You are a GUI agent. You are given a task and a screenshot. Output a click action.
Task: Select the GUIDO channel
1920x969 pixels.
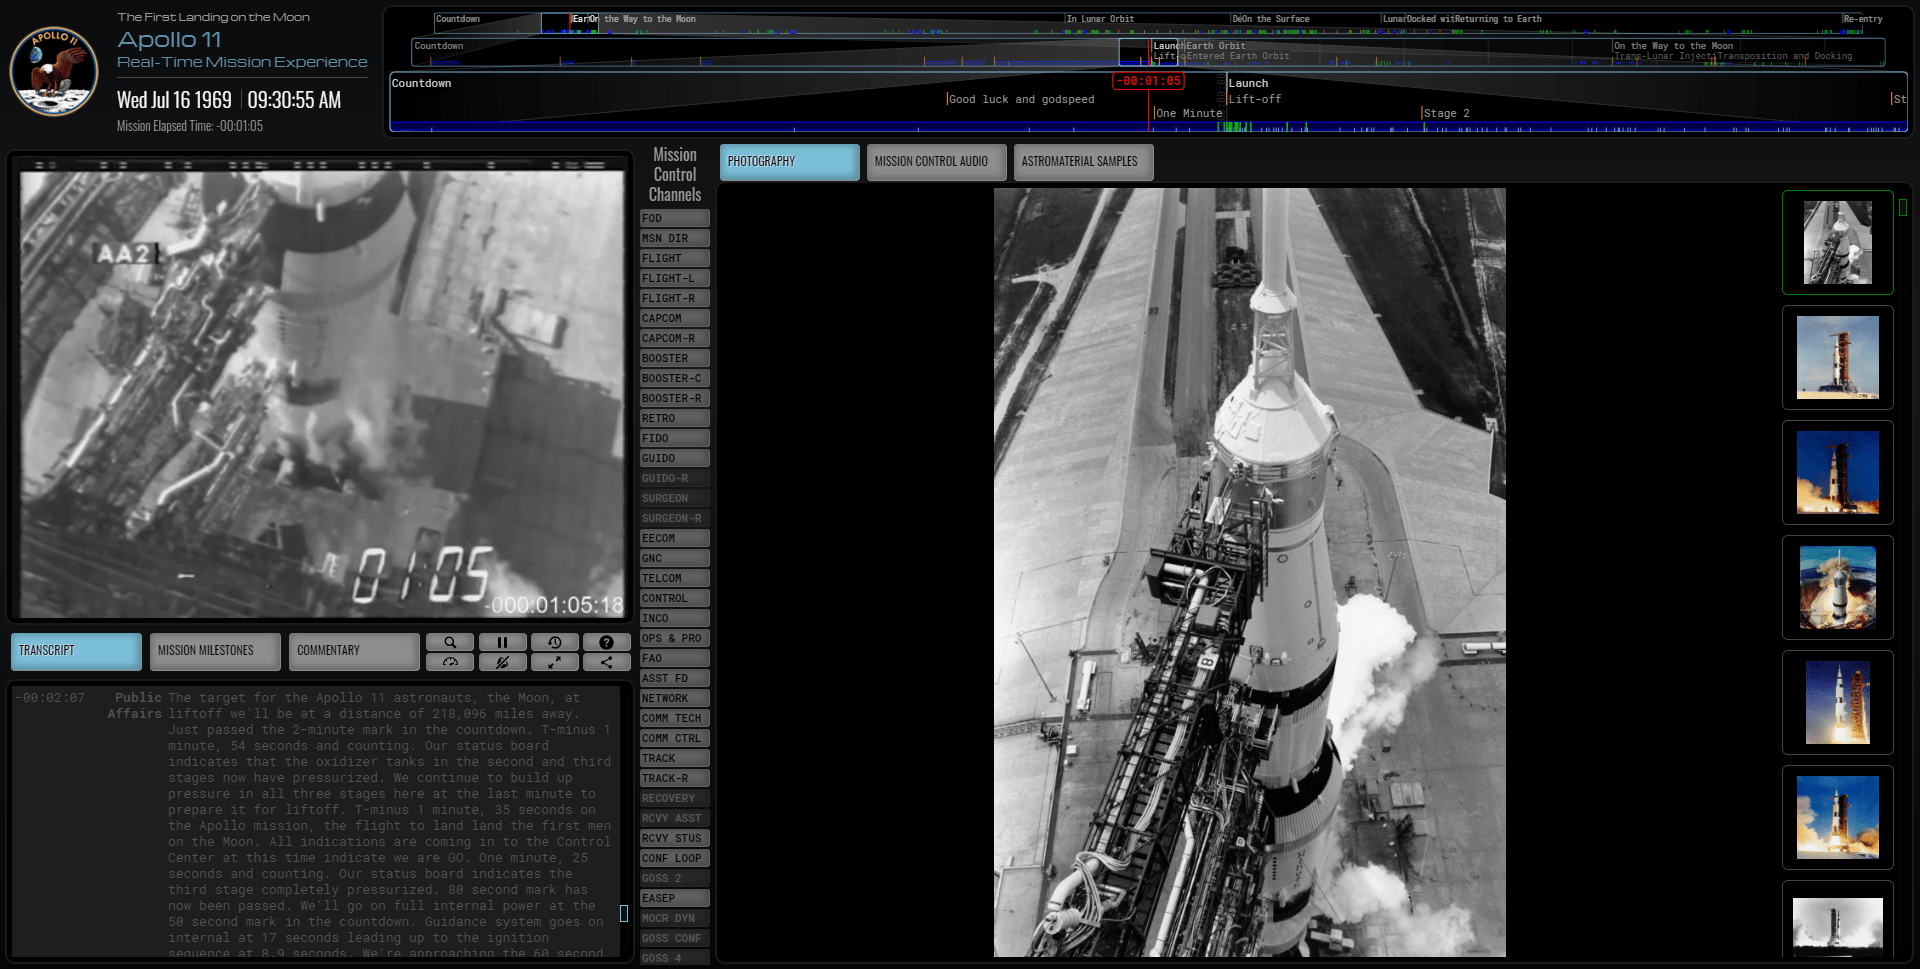point(675,458)
